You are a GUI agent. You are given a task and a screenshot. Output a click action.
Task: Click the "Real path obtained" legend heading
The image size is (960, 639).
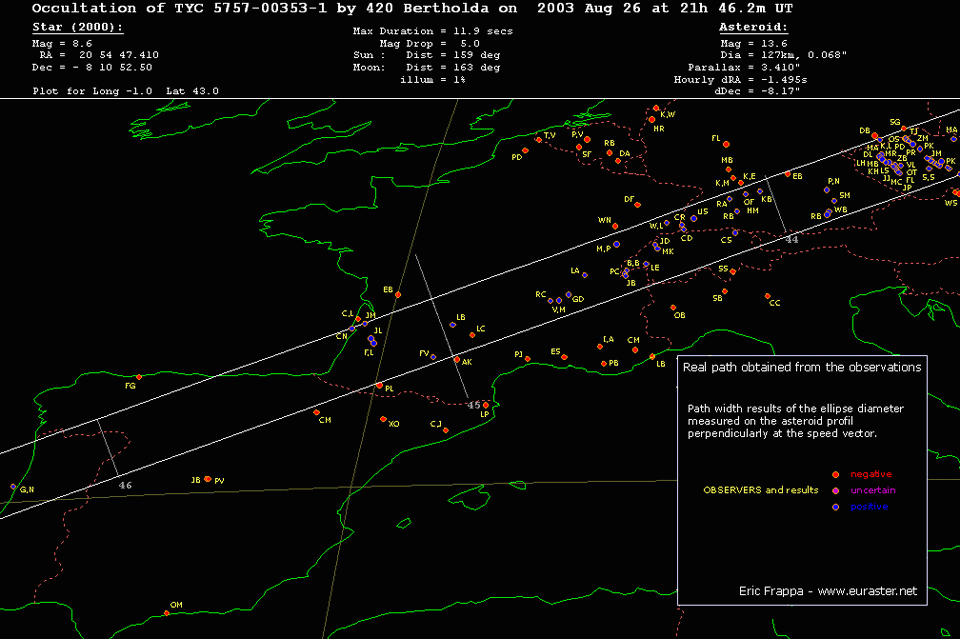pos(801,367)
